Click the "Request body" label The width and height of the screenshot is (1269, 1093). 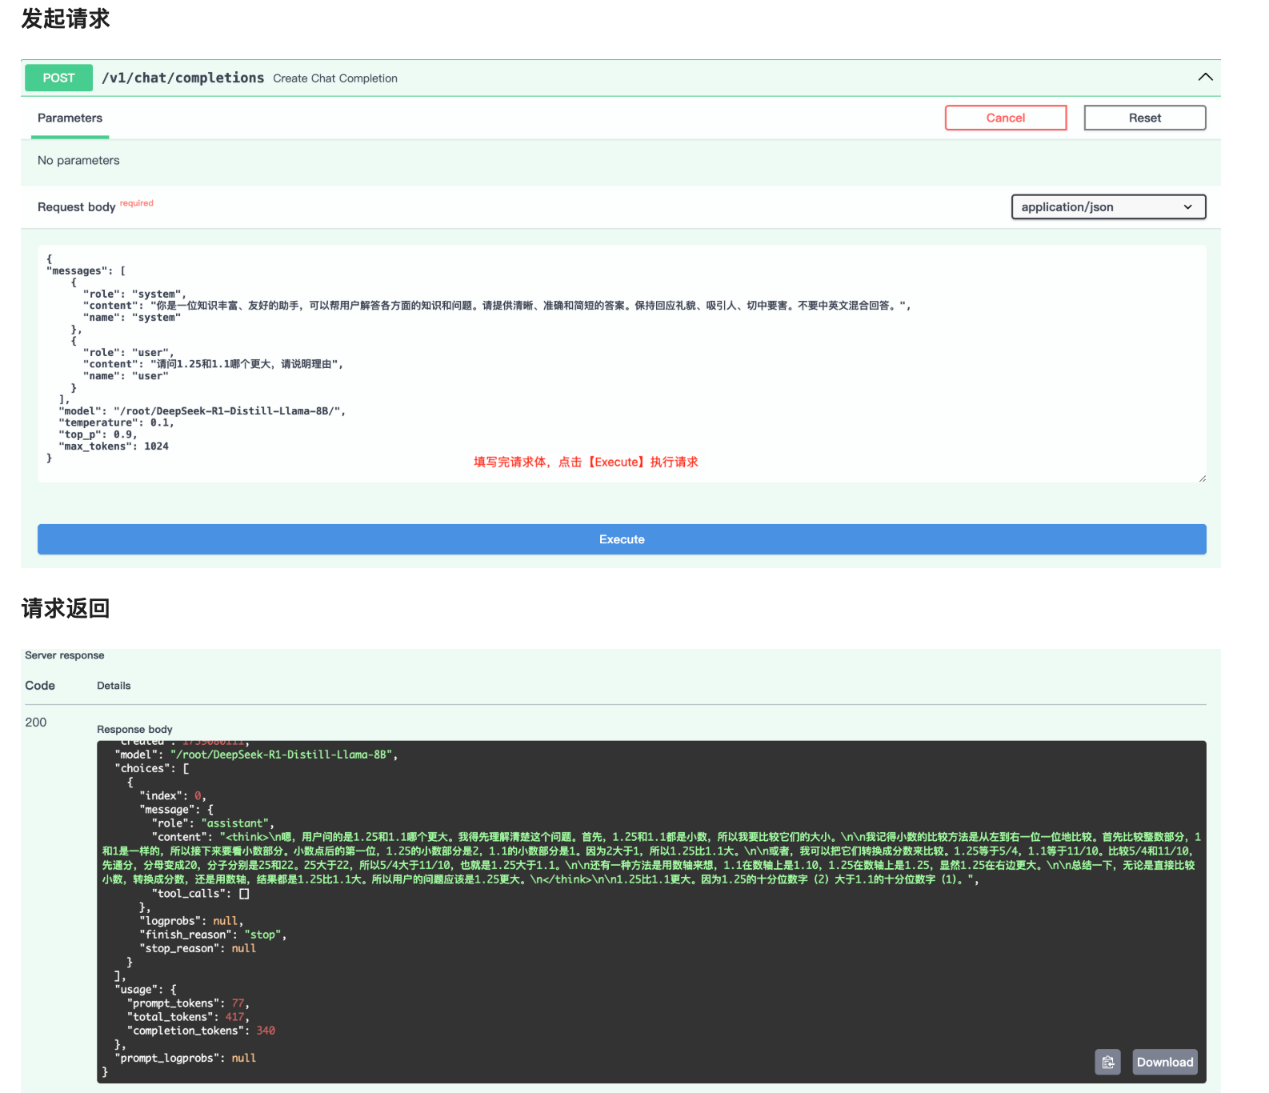click(76, 207)
